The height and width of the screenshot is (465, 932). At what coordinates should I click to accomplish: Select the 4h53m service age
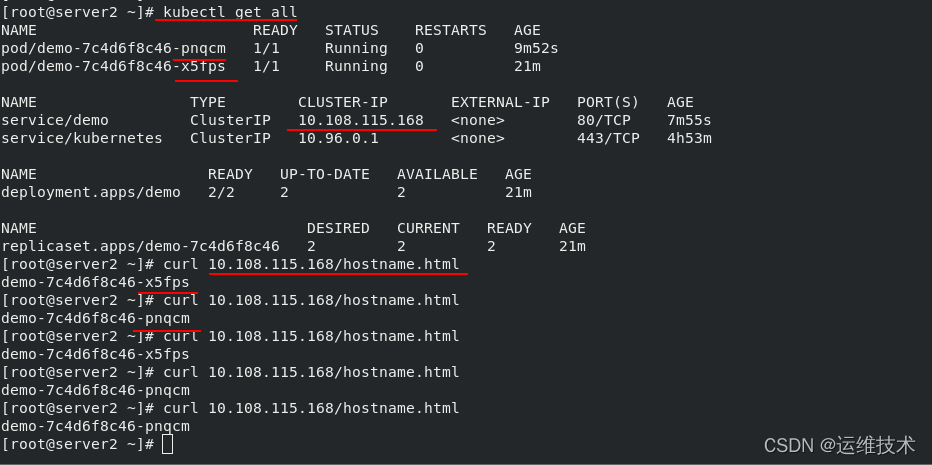click(689, 138)
